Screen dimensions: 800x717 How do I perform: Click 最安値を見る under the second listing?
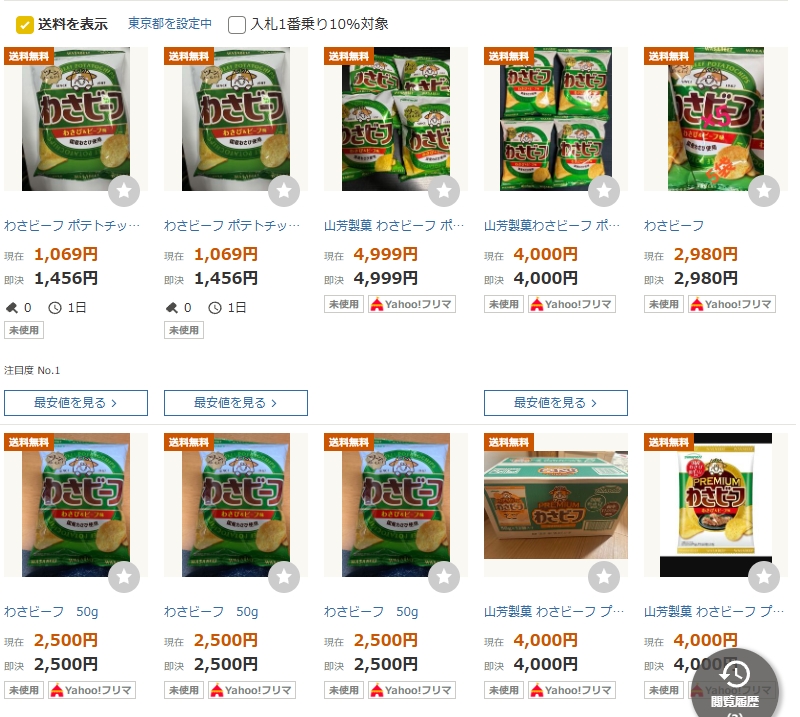tap(236, 403)
